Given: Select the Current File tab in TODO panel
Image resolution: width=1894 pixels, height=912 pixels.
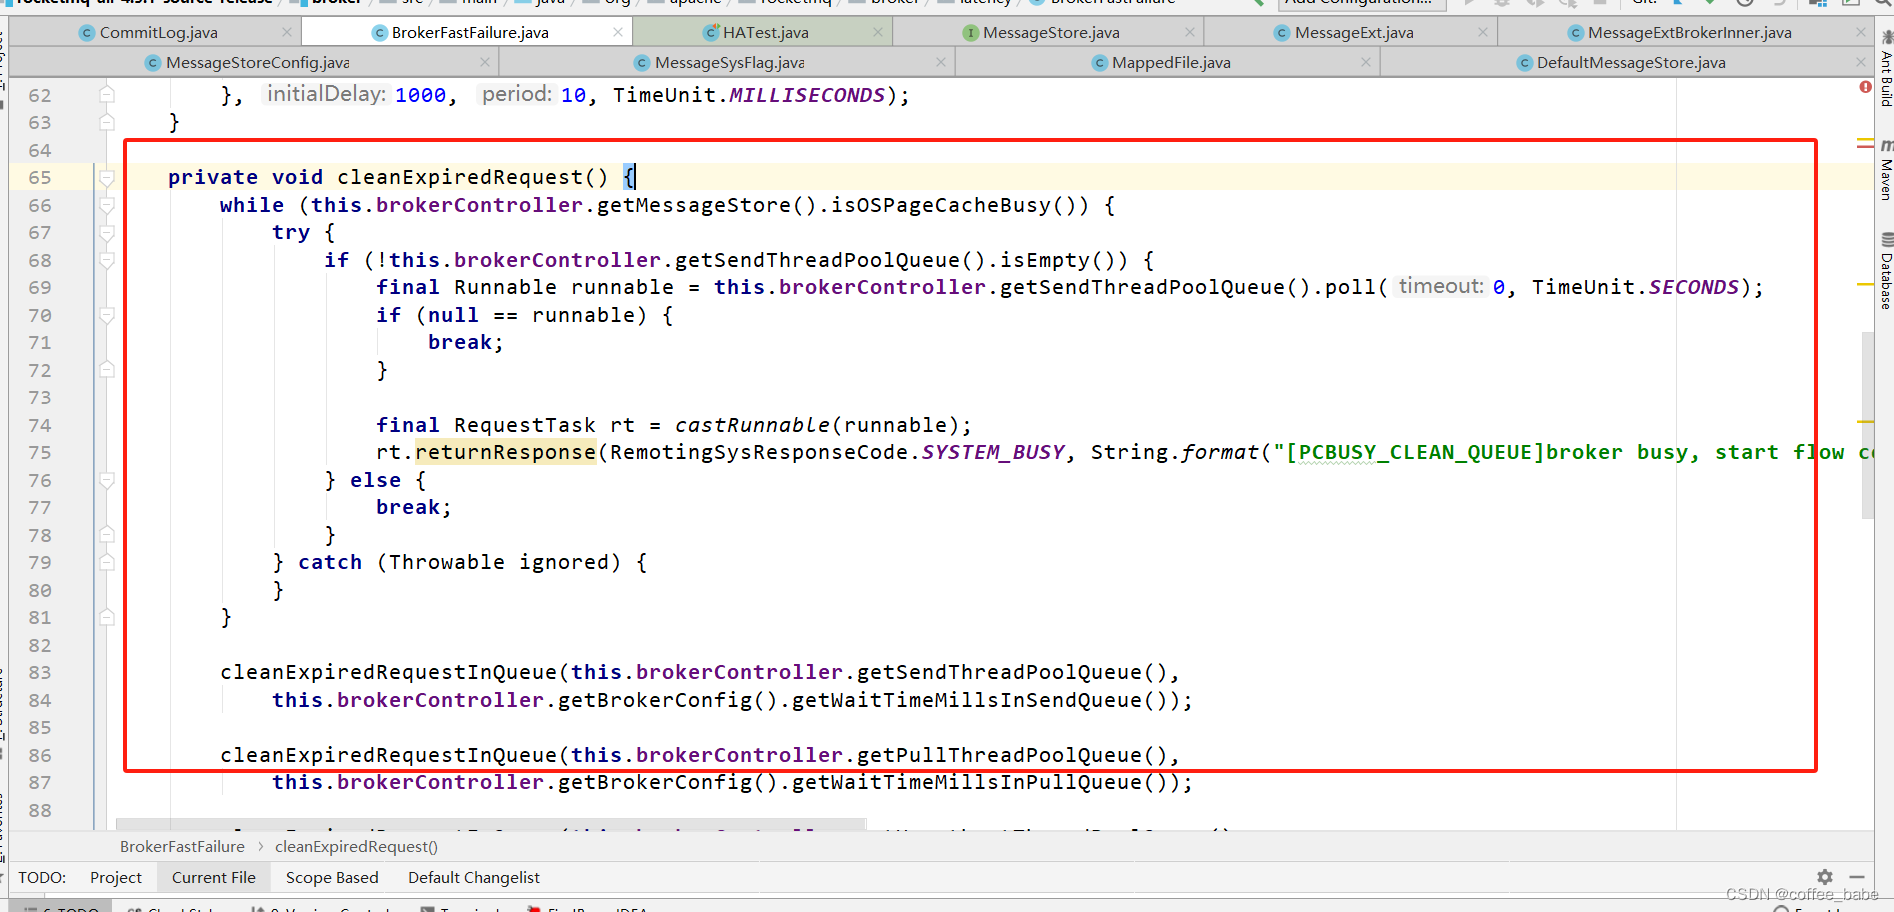Looking at the screenshot, I should click(x=214, y=877).
